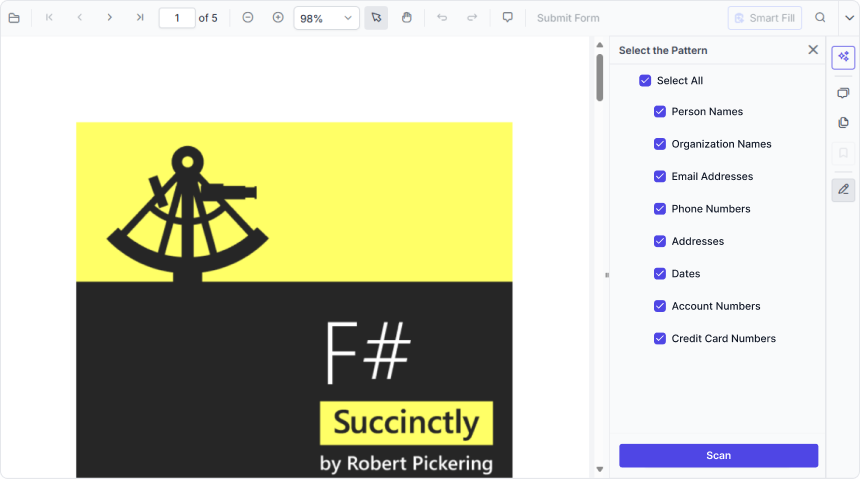Click the Submit Form button

[x=568, y=18]
